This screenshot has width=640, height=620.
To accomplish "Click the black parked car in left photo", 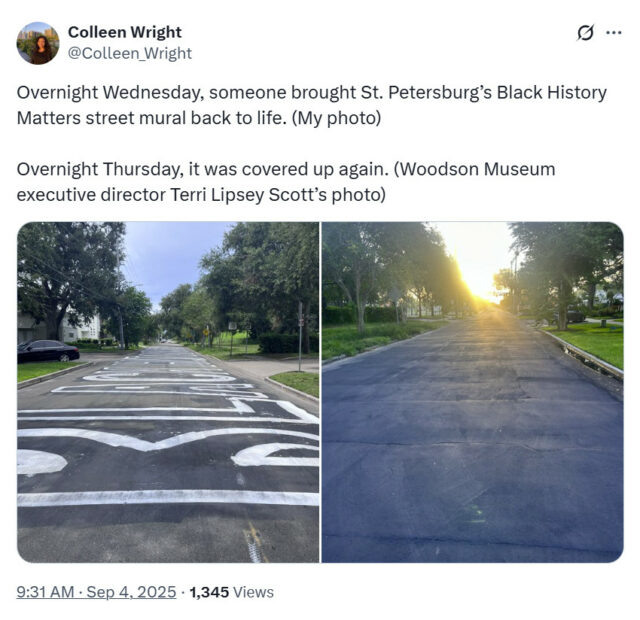I will tap(48, 351).
